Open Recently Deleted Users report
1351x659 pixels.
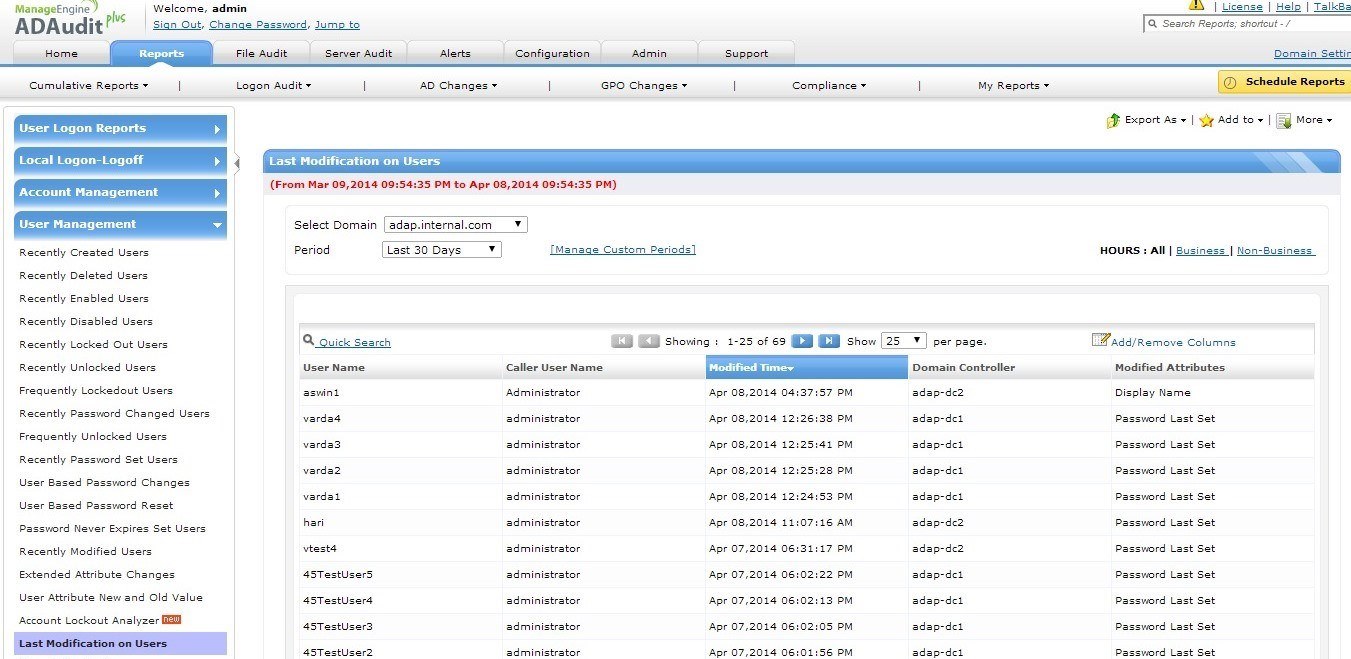point(83,276)
